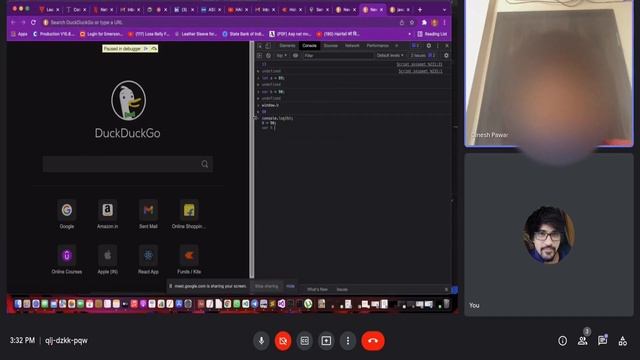Open the Apps bookmark
This screenshot has width=640, height=360.
pos(19,34)
